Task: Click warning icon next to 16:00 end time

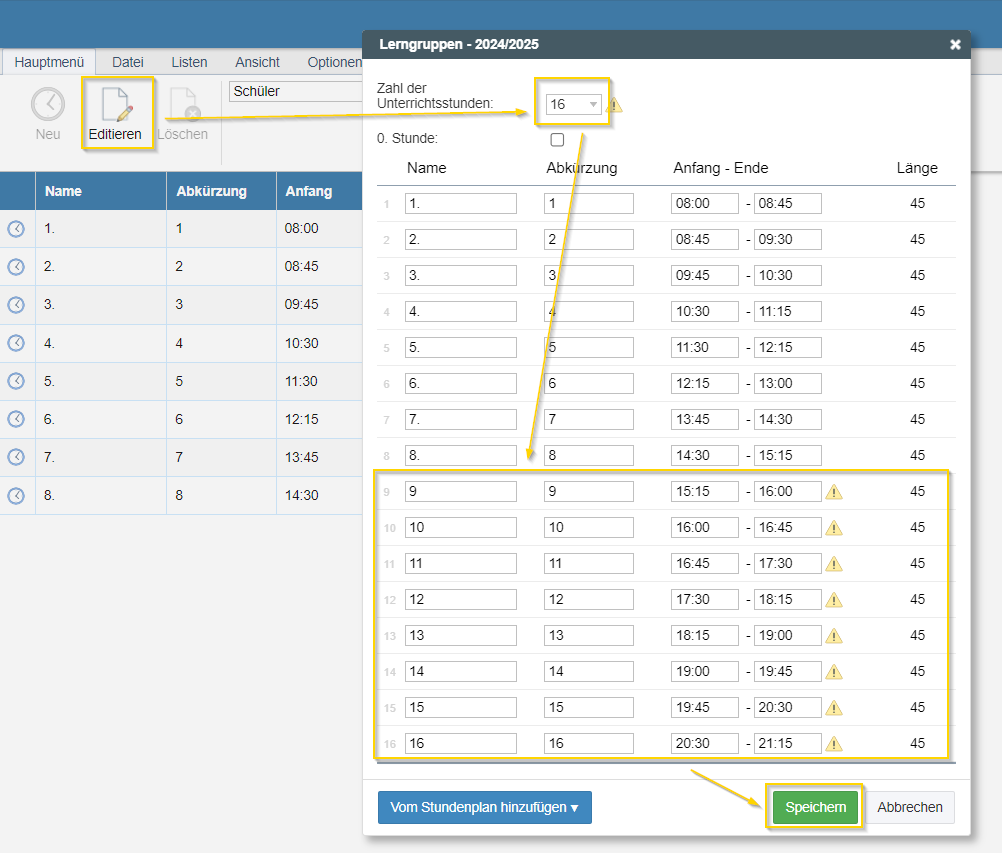Action: pyautogui.click(x=834, y=492)
